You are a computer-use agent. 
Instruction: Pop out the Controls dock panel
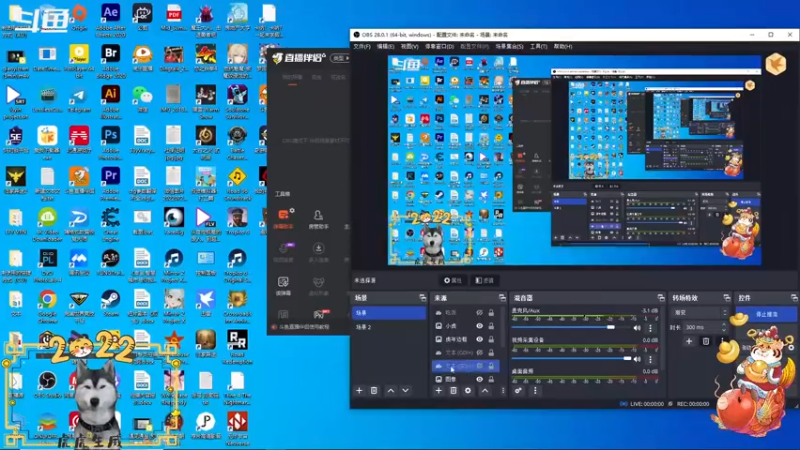[794, 297]
